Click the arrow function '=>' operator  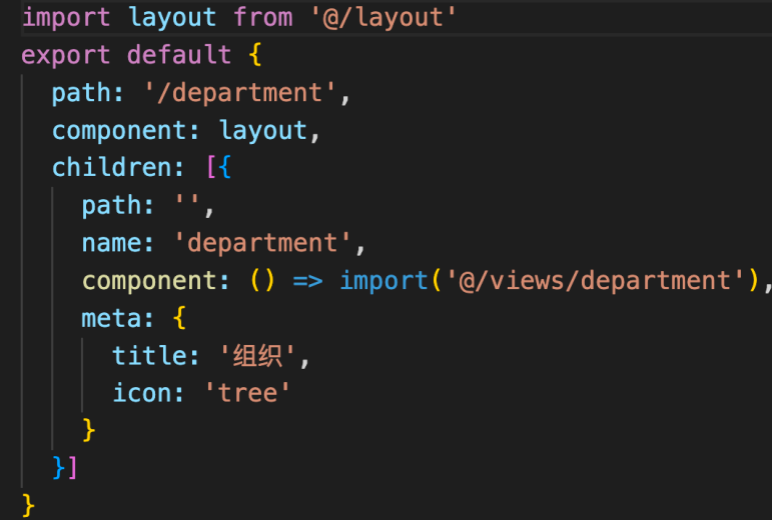tap(308, 282)
